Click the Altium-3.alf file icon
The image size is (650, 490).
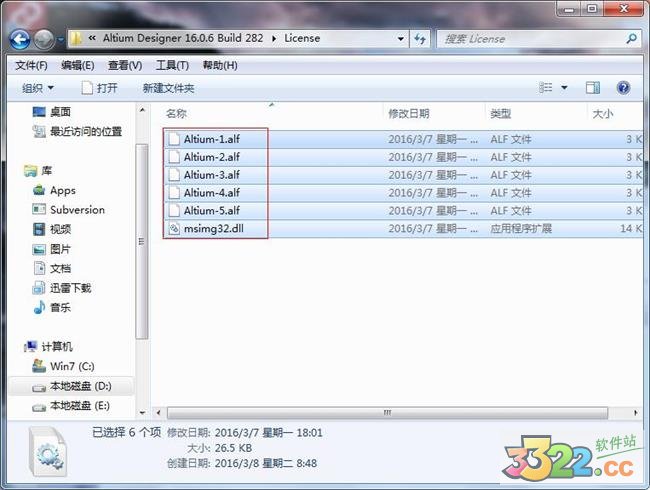click(x=174, y=175)
